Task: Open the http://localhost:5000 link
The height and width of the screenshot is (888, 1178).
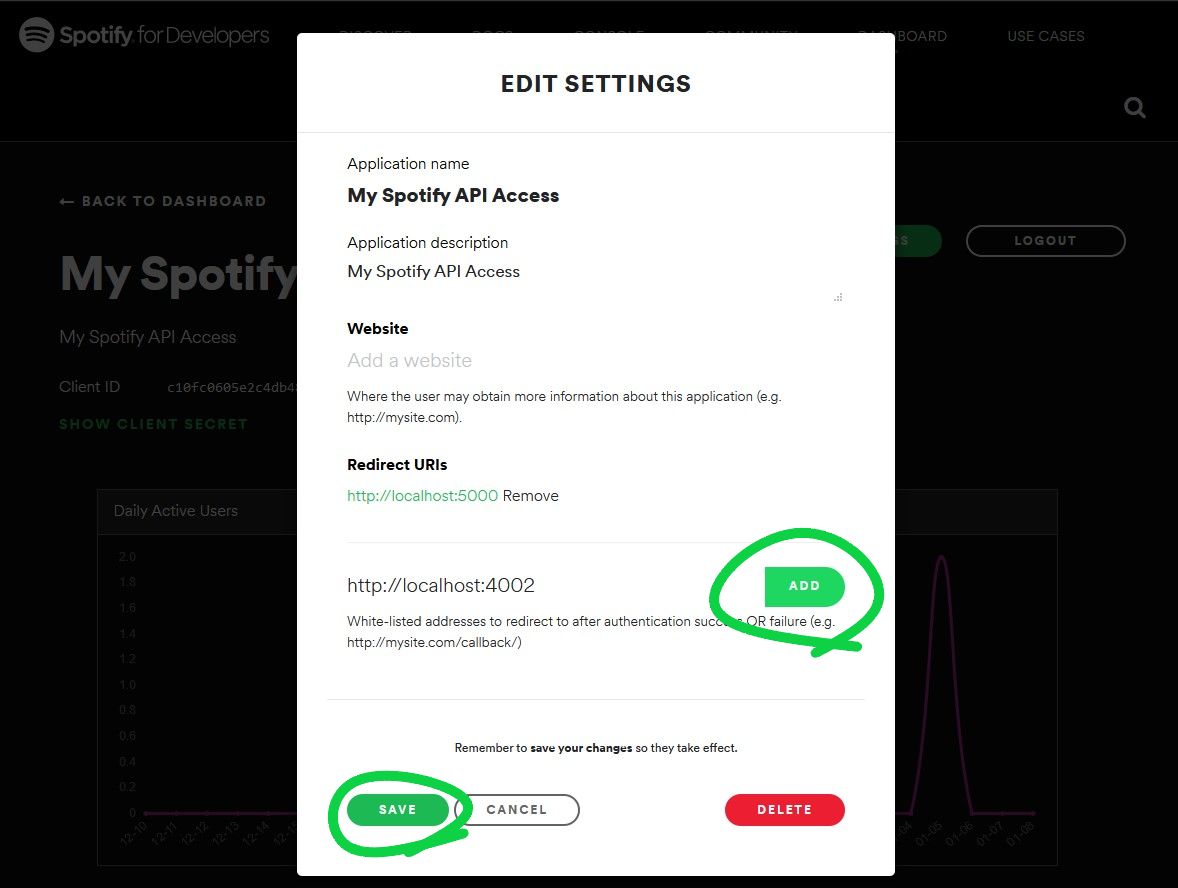Action: [422, 496]
